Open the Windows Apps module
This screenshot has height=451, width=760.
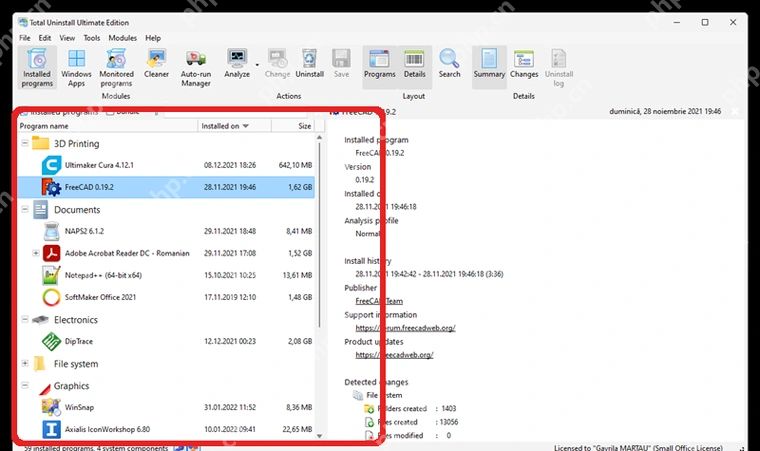point(76,67)
